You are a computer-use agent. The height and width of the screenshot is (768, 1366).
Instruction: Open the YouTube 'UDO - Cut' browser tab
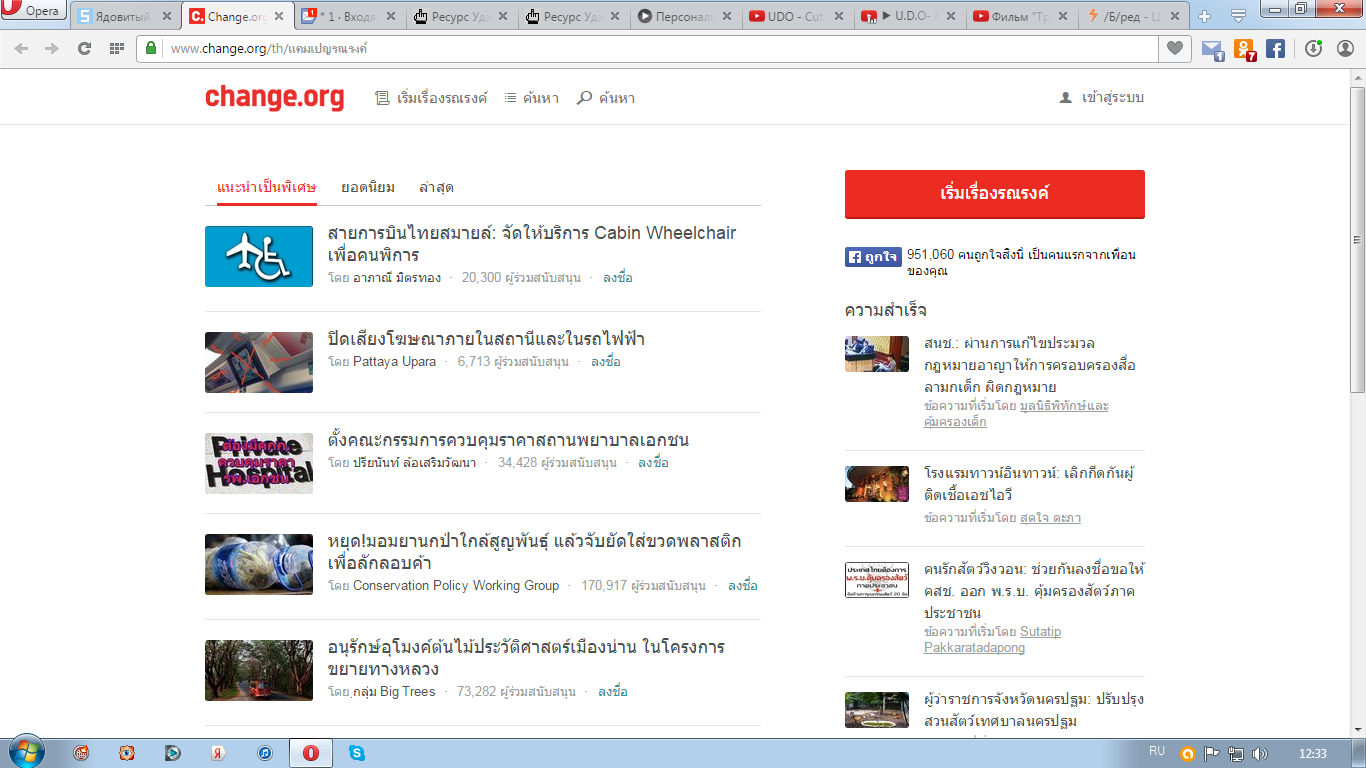coord(796,16)
